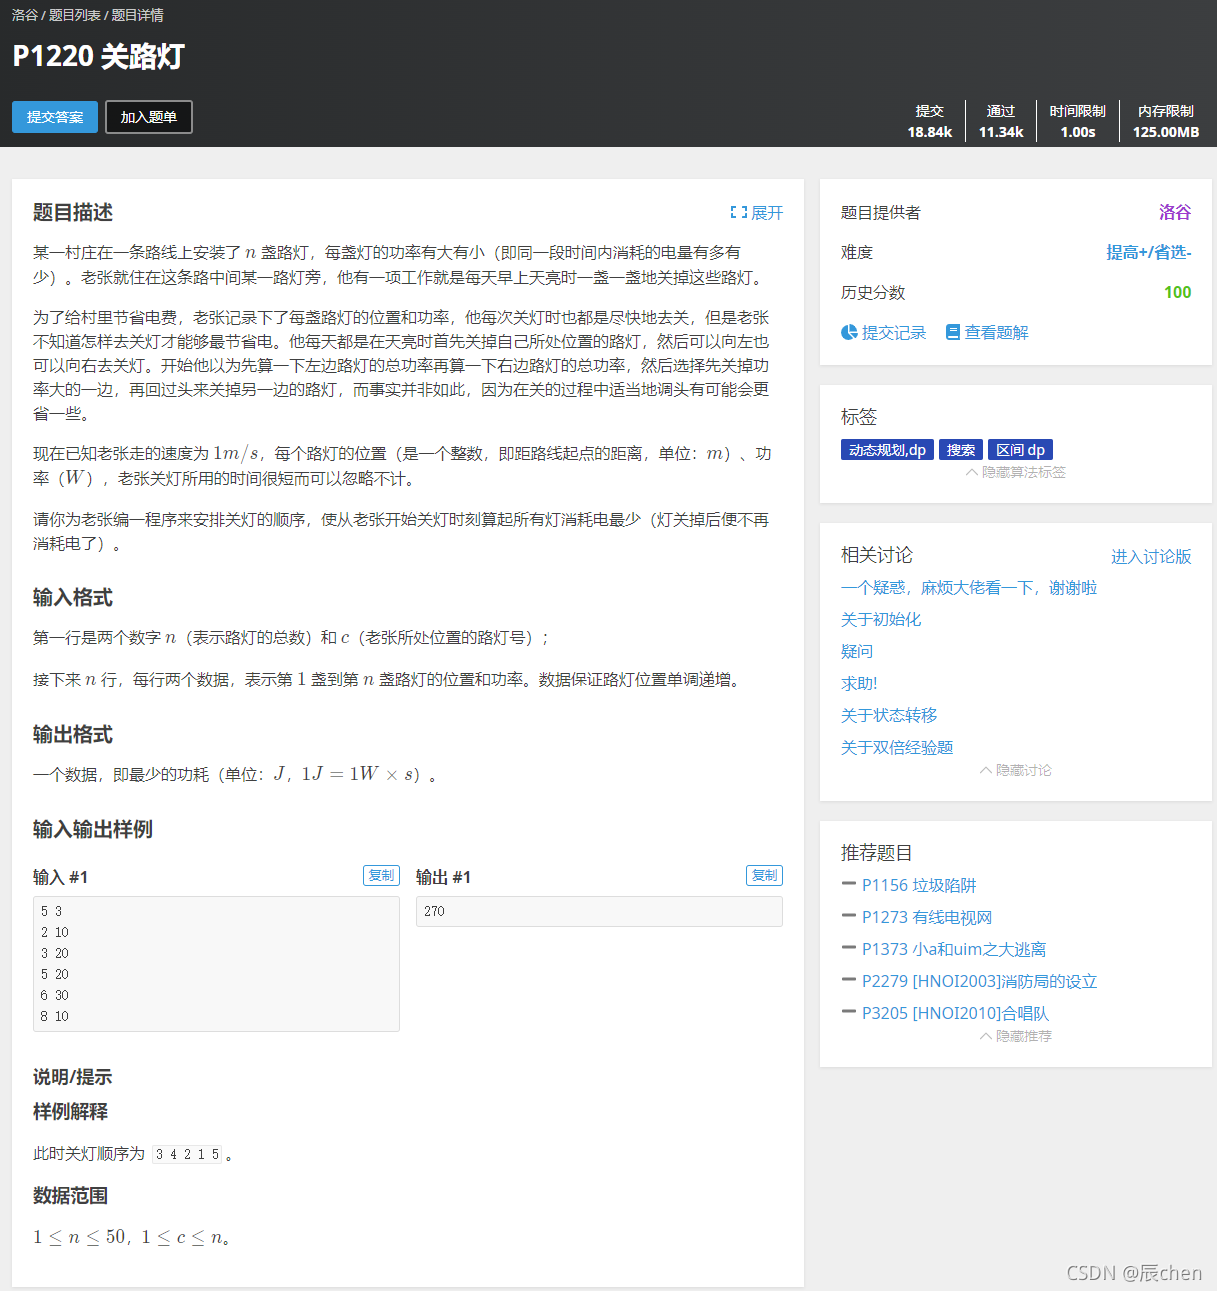Click the book icon beside 查看题解
Image resolution: width=1217 pixels, height=1291 pixels.
[953, 332]
